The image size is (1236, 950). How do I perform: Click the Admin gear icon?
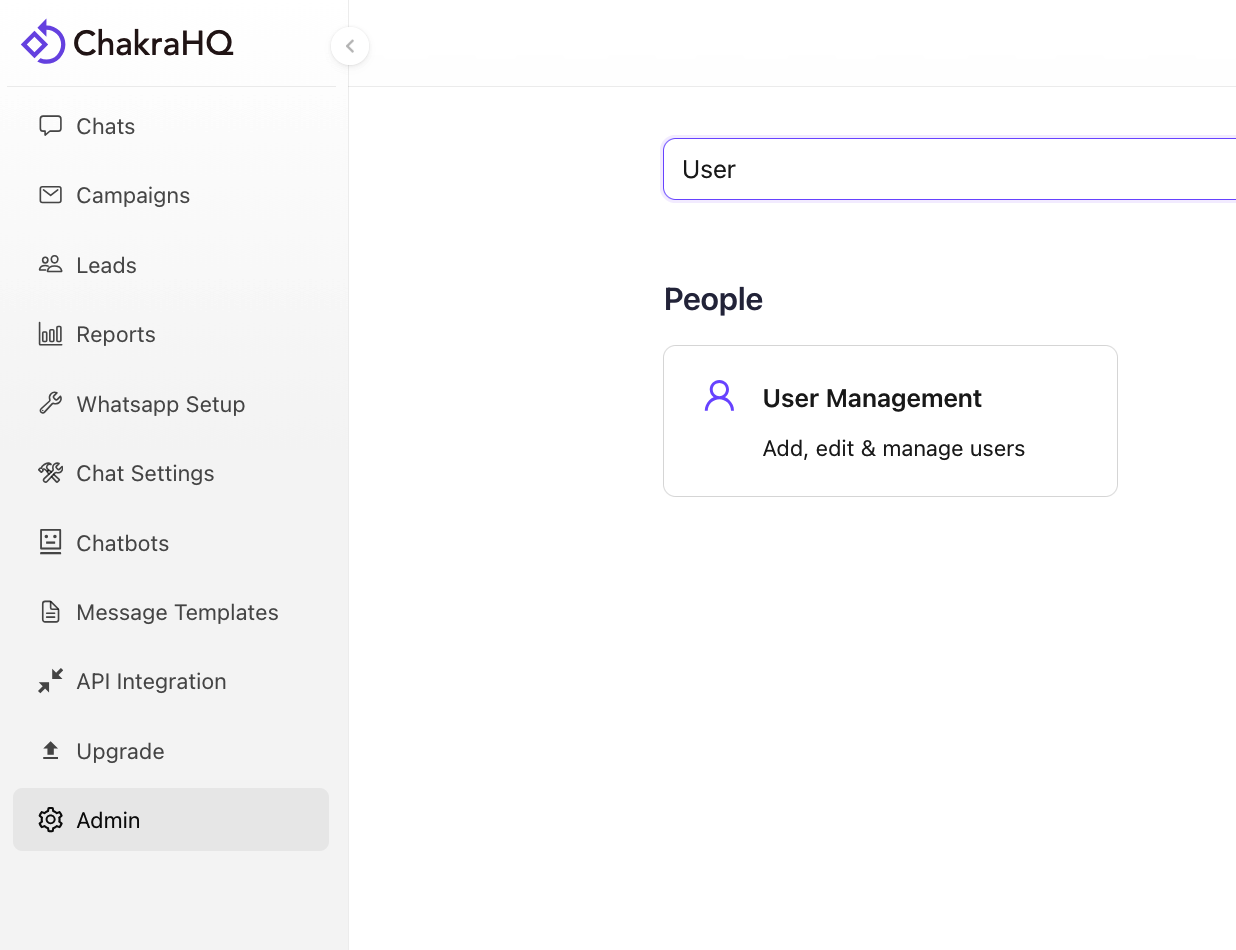coord(51,819)
